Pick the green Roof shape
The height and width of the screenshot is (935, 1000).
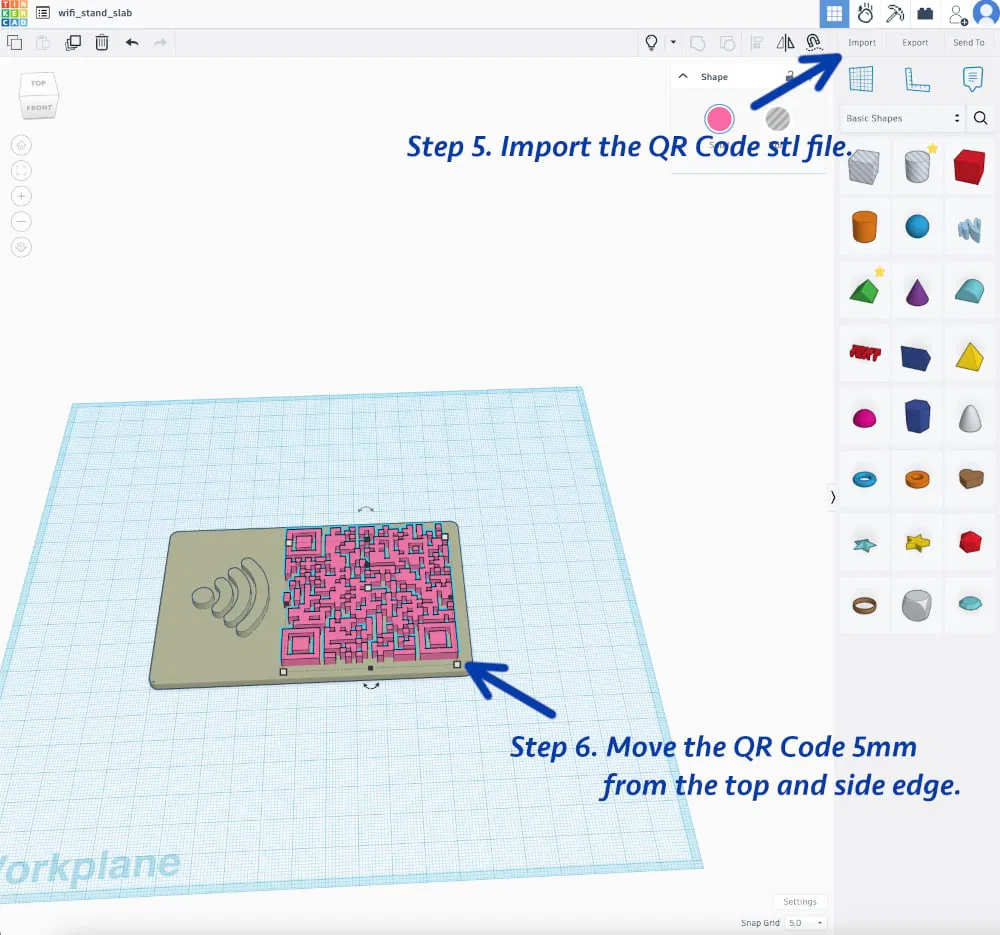864,291
